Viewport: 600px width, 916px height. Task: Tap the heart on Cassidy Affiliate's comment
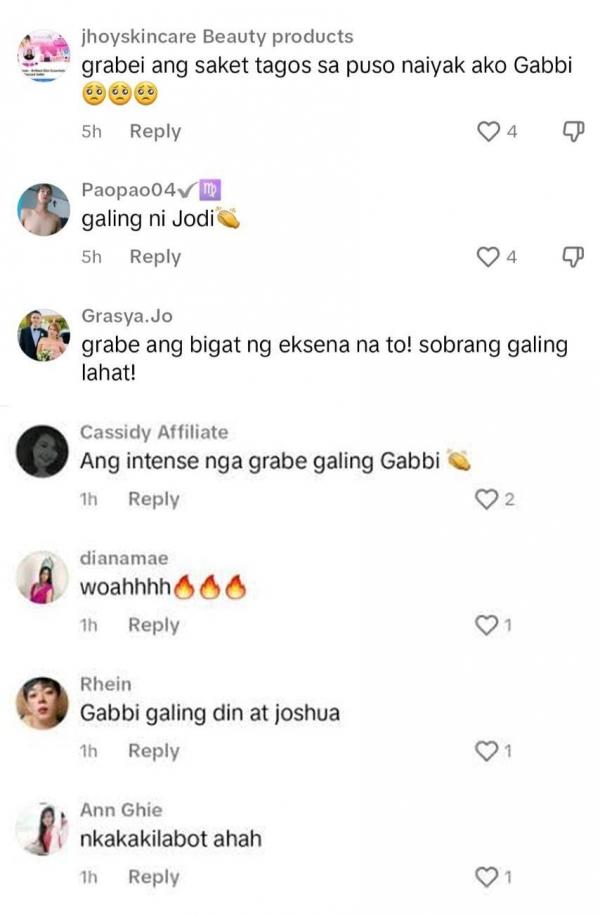(486, 499)
